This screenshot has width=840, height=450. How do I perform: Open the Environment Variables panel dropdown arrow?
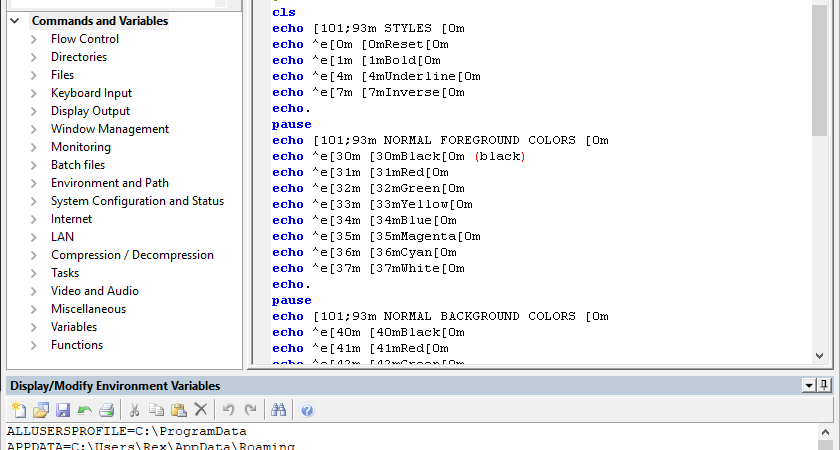tap(809, 385)
